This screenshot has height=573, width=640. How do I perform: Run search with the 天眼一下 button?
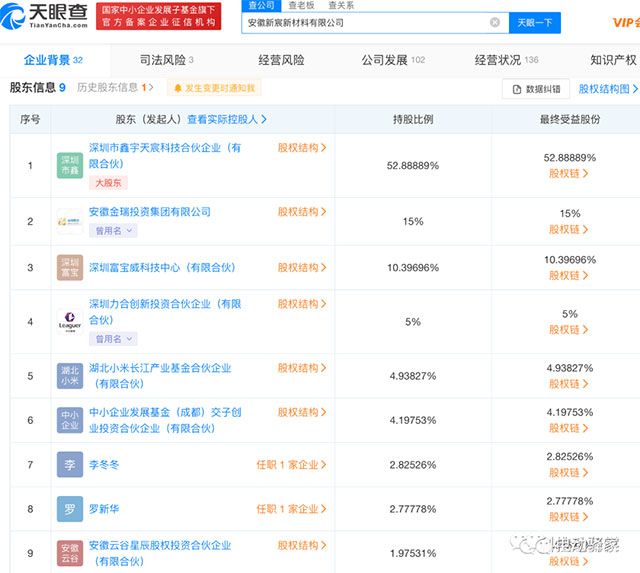click(x=535, y=22)
